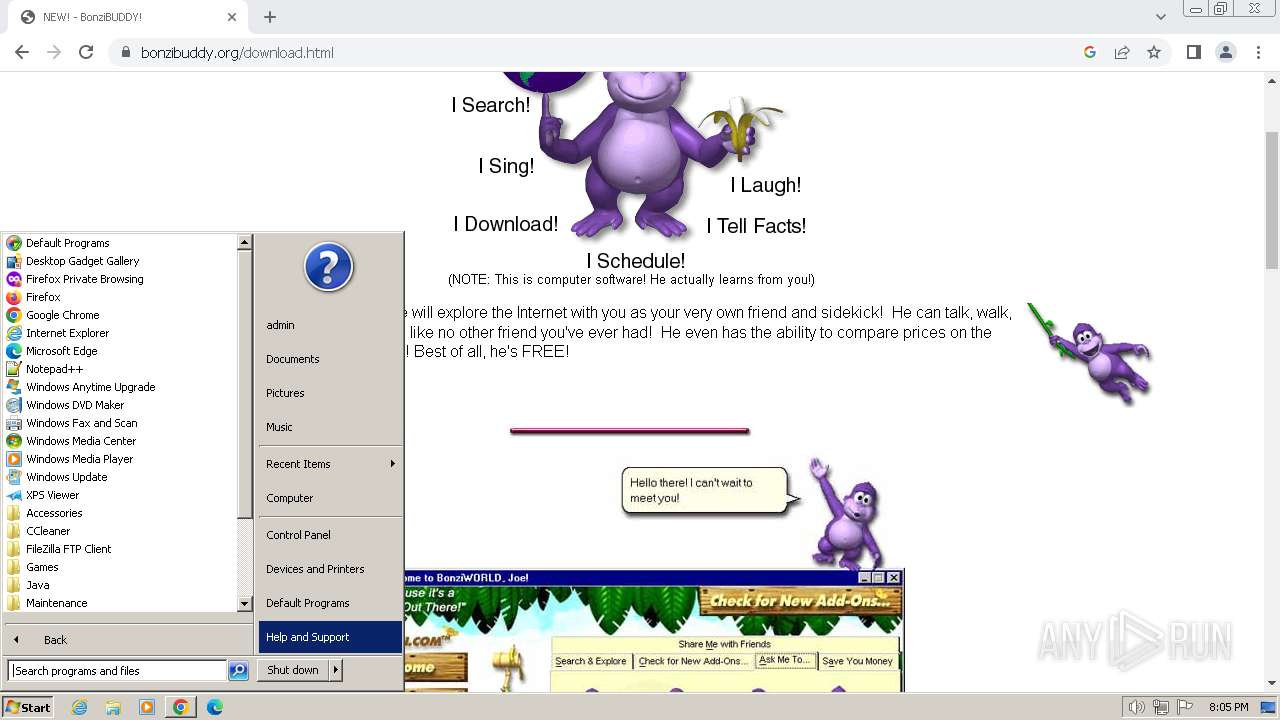Image resolution: width=1280 pixels, height=720 pixels.
Task: Focus the Search programs and files box
Action: click(117, 671)
